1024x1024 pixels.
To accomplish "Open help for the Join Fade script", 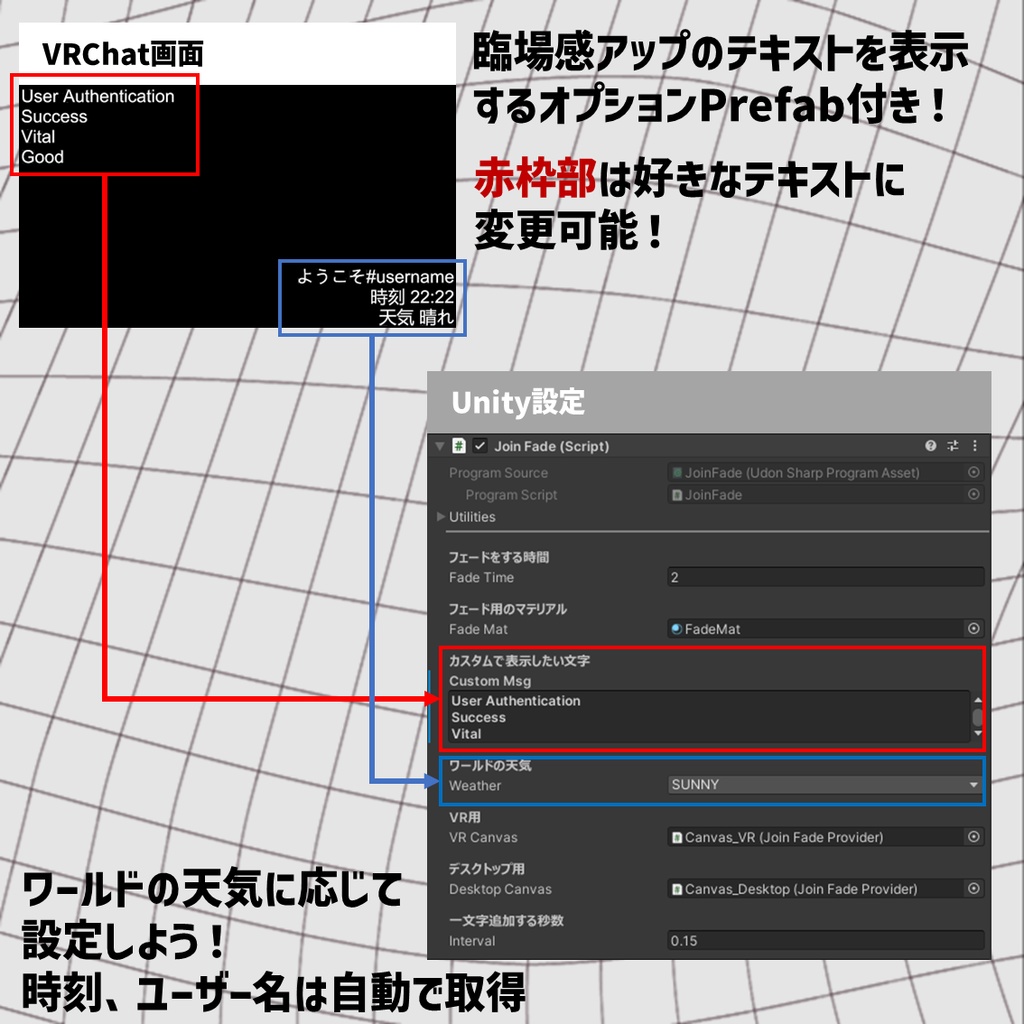I will (x=932, y=447).
